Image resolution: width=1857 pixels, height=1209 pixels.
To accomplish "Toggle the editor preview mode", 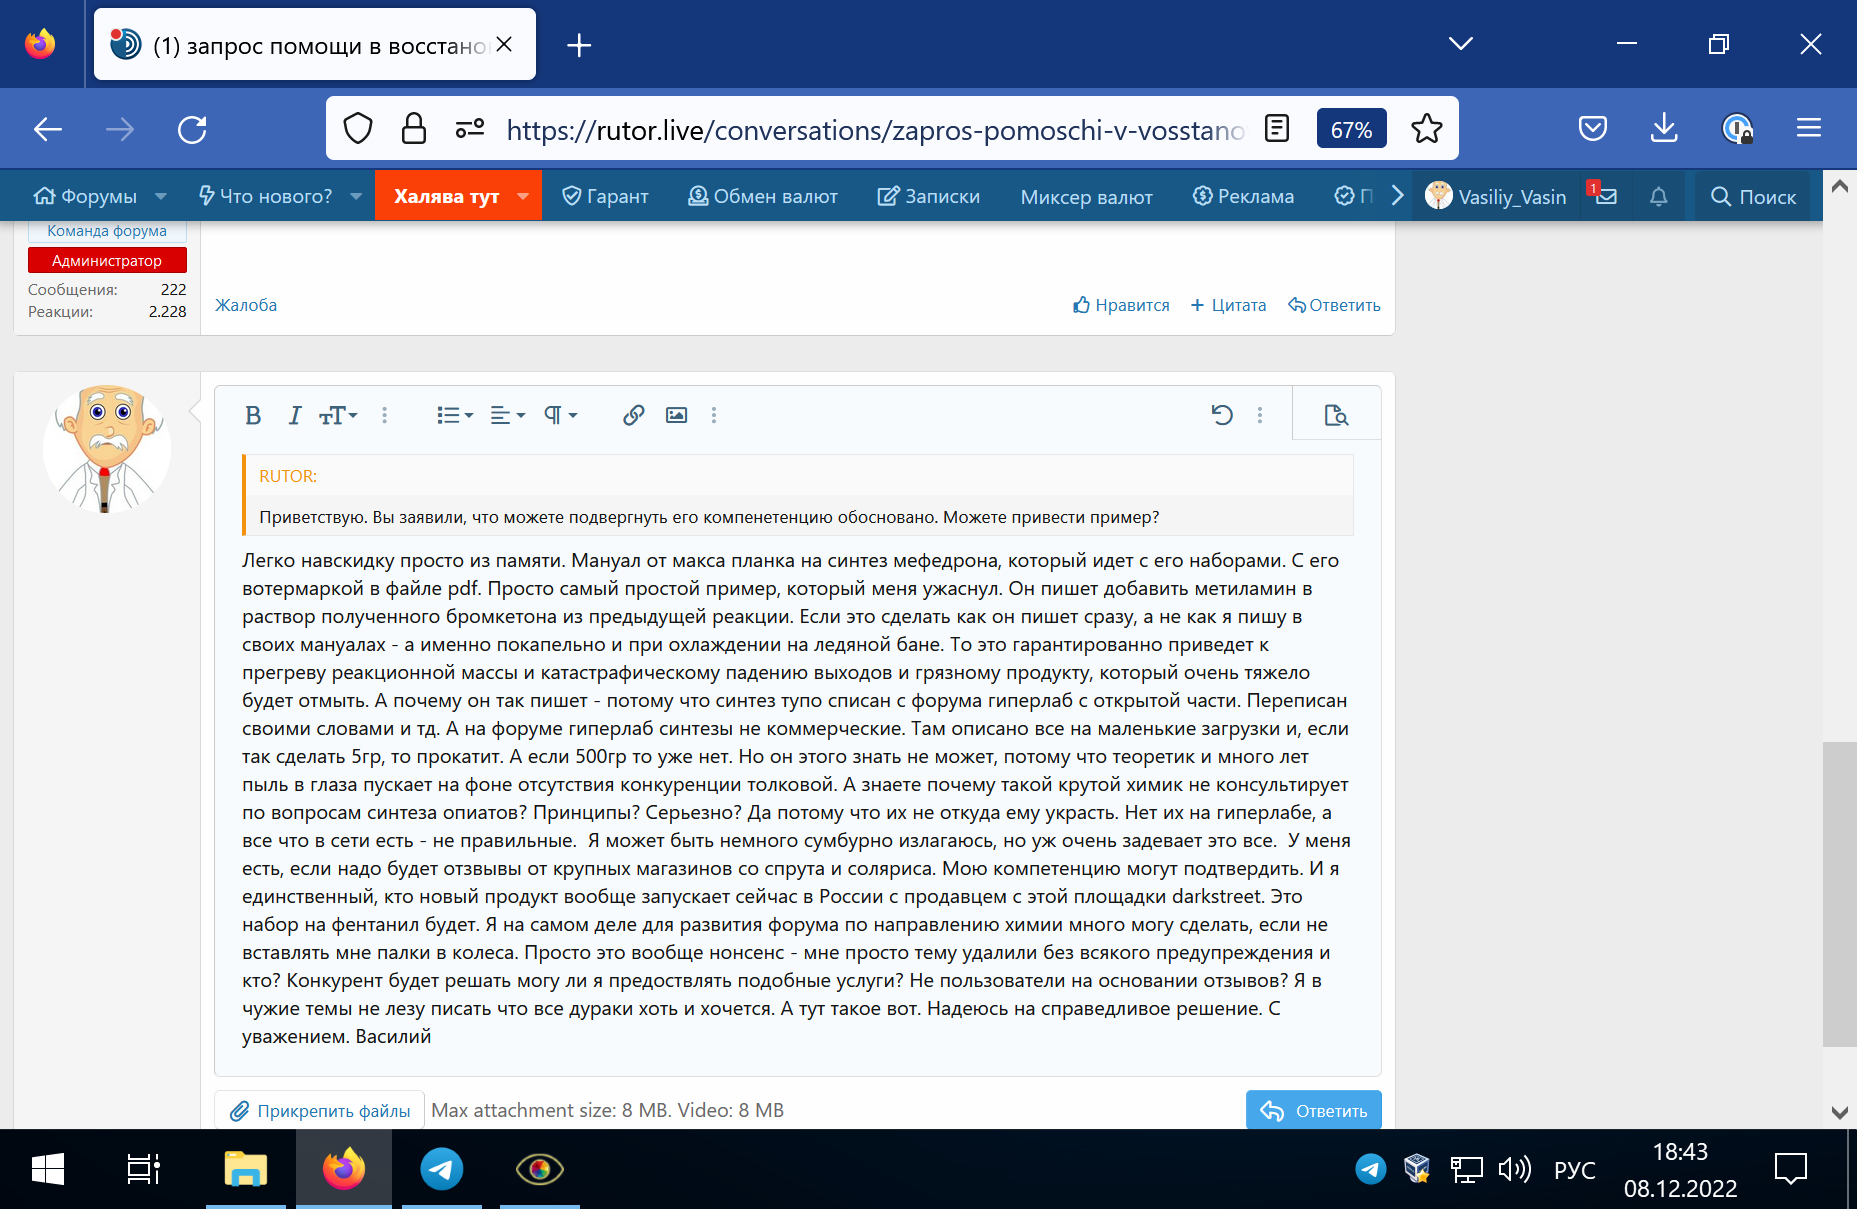I will click(x=1336, y=415).
